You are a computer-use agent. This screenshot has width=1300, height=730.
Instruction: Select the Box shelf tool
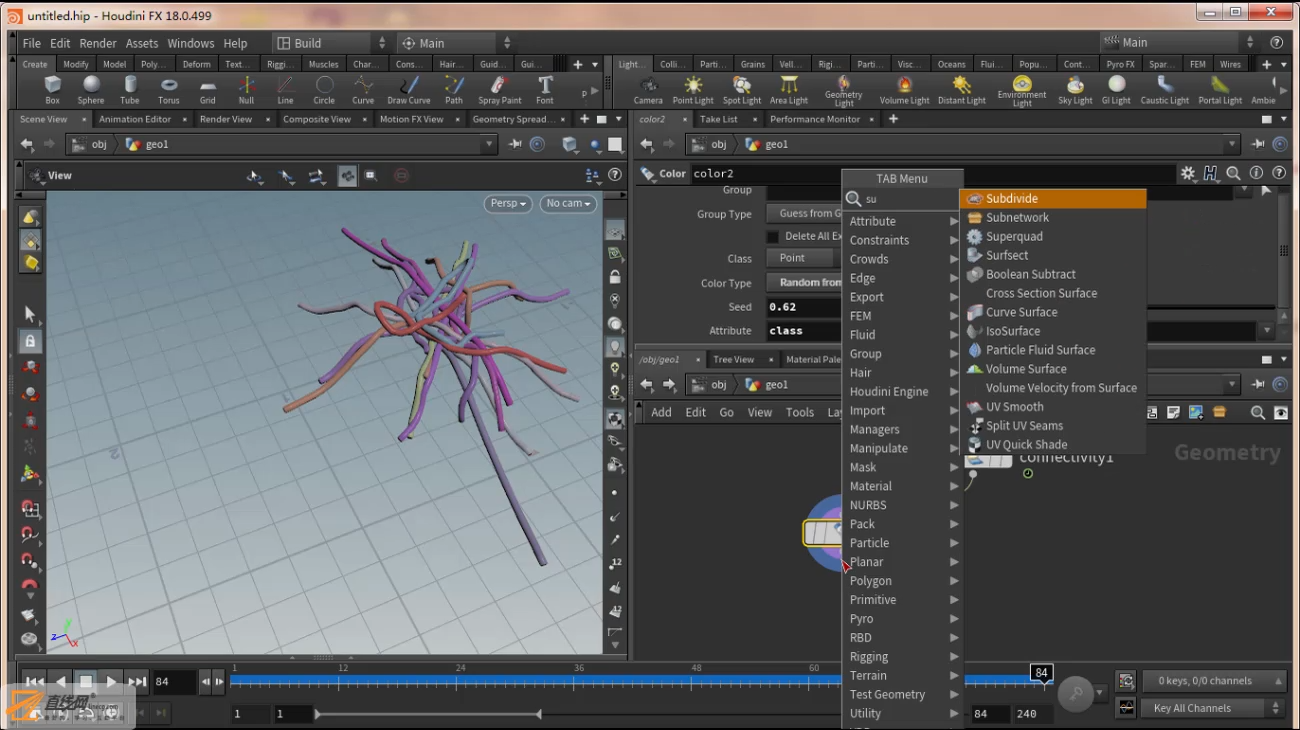click(x=53, y=90)
